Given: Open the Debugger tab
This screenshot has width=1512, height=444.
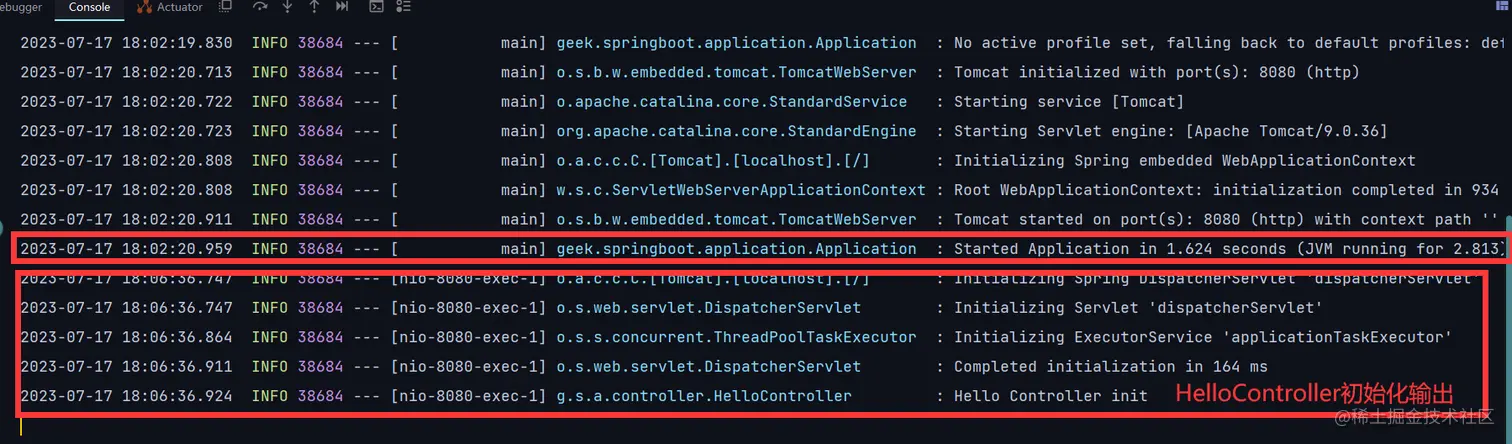Looking at the screenshot, I should [20, 7].
